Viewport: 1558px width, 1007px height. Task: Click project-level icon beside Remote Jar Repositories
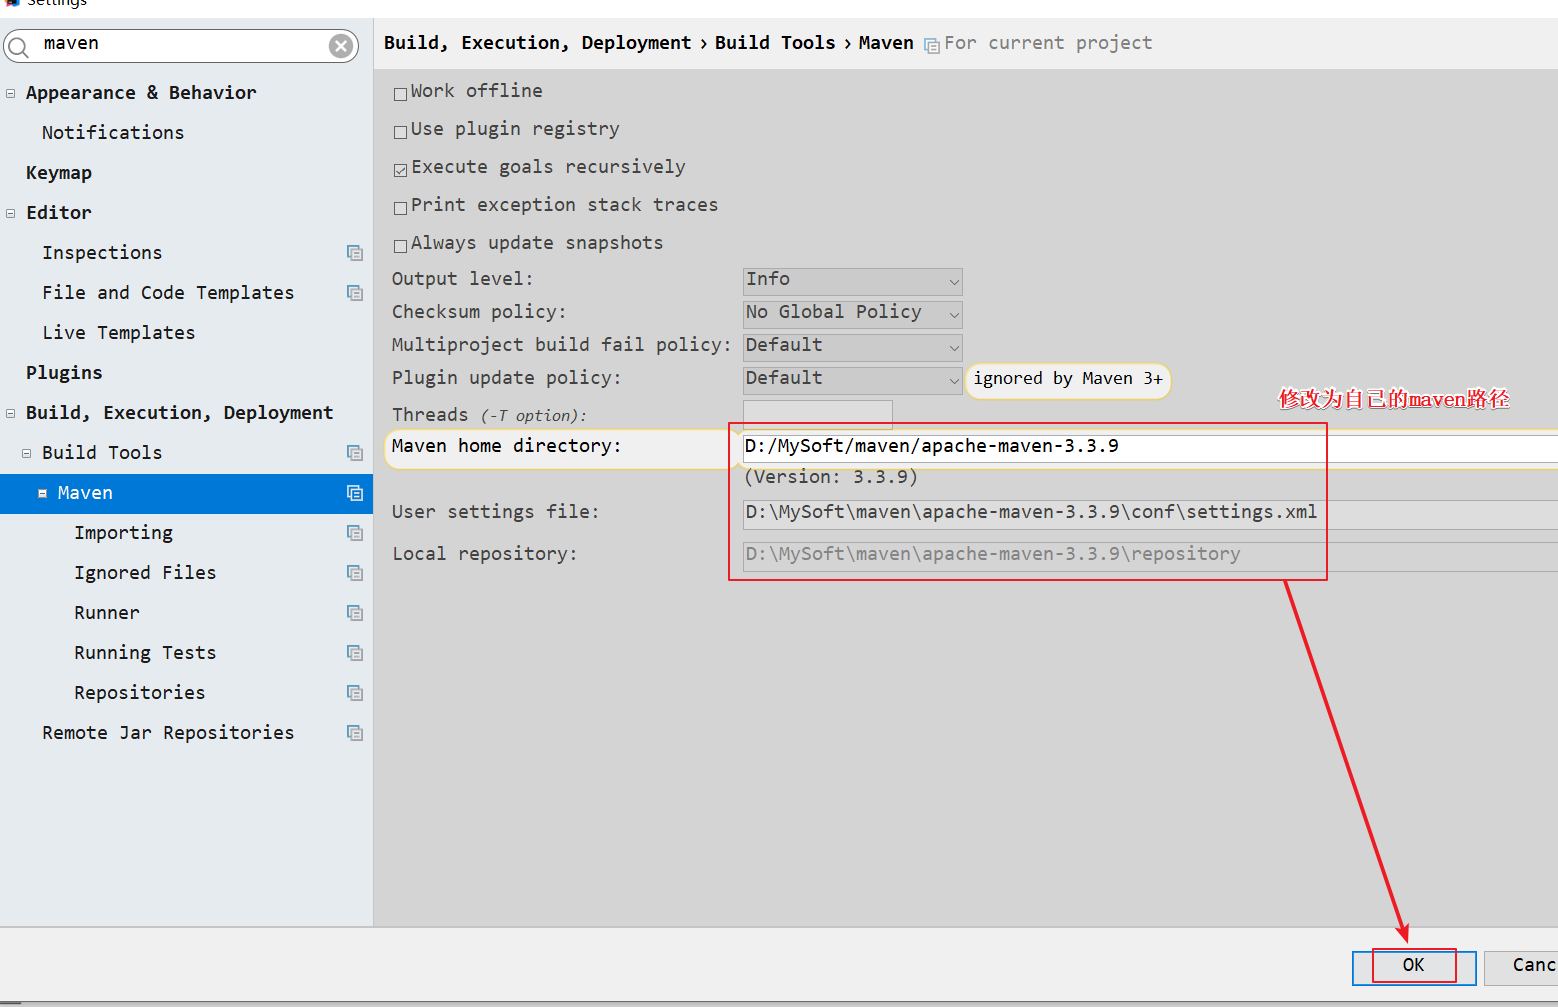click(354, 733)
